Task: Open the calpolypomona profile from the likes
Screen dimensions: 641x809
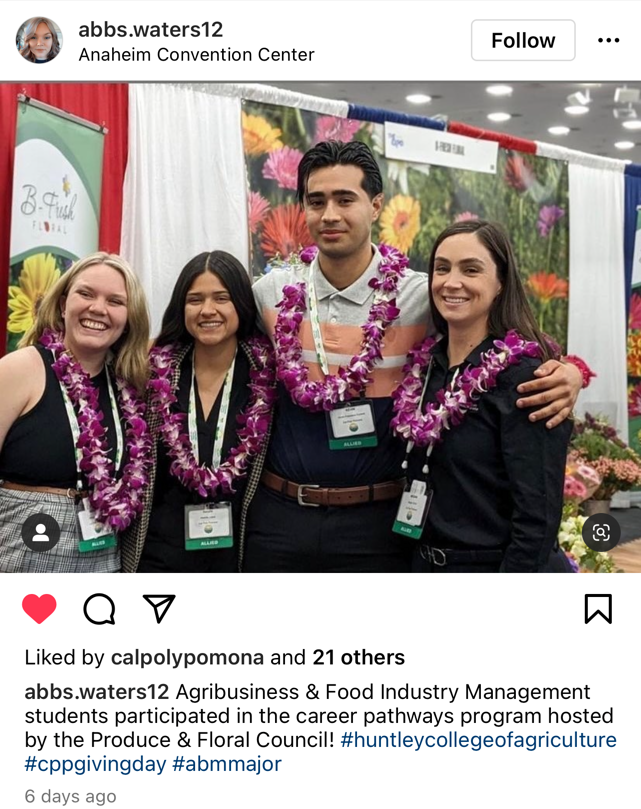Action: [187, 658]
